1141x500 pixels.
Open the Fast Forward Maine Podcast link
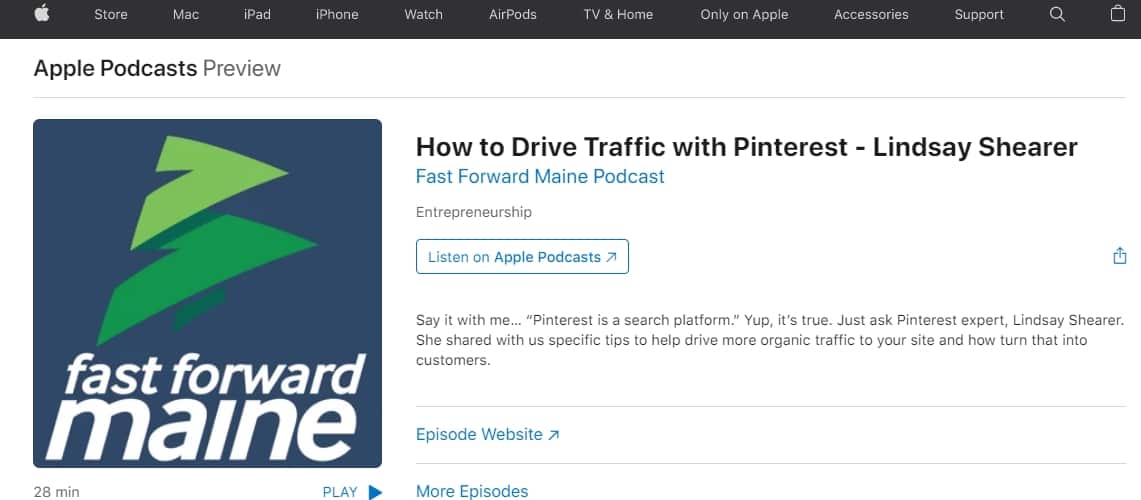(540, 176)
